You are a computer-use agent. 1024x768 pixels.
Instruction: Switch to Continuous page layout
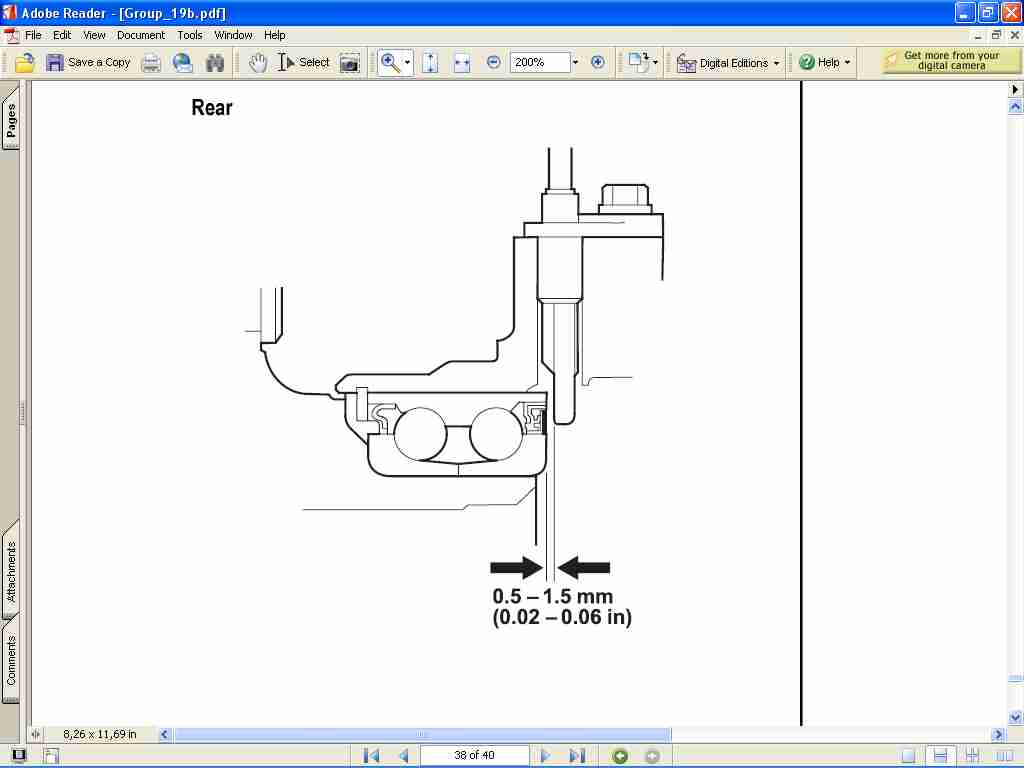click(x=940, y=756)
